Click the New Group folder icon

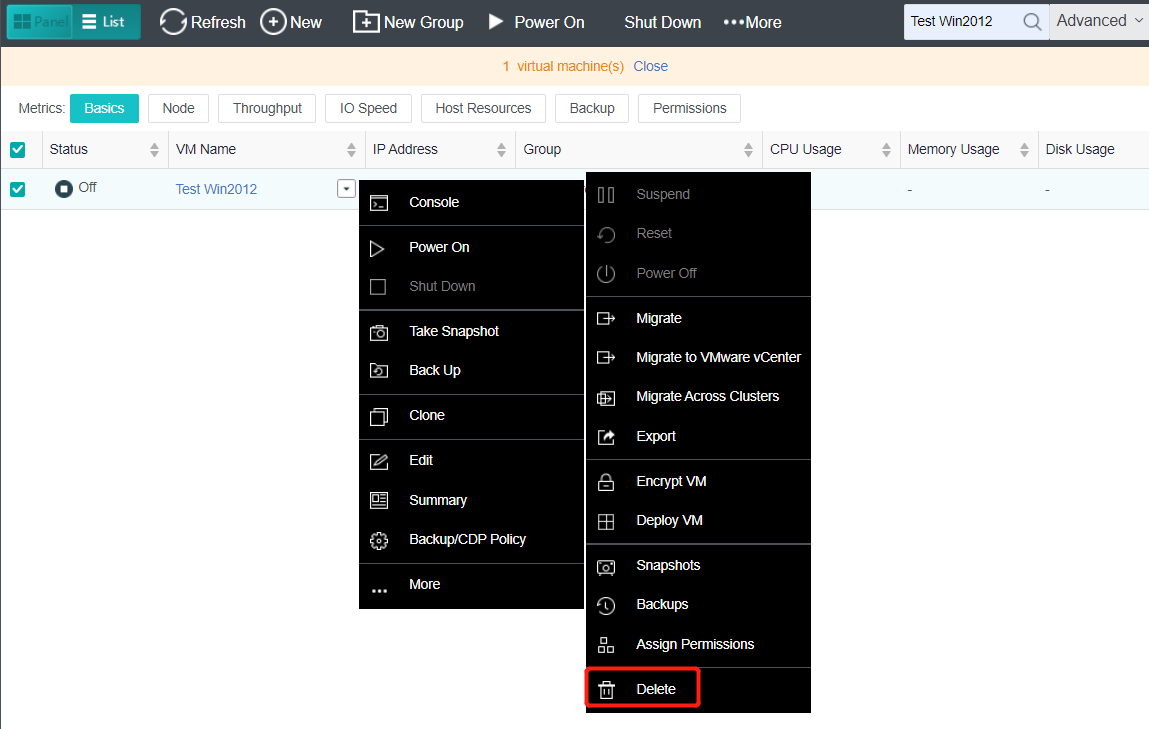367,22
